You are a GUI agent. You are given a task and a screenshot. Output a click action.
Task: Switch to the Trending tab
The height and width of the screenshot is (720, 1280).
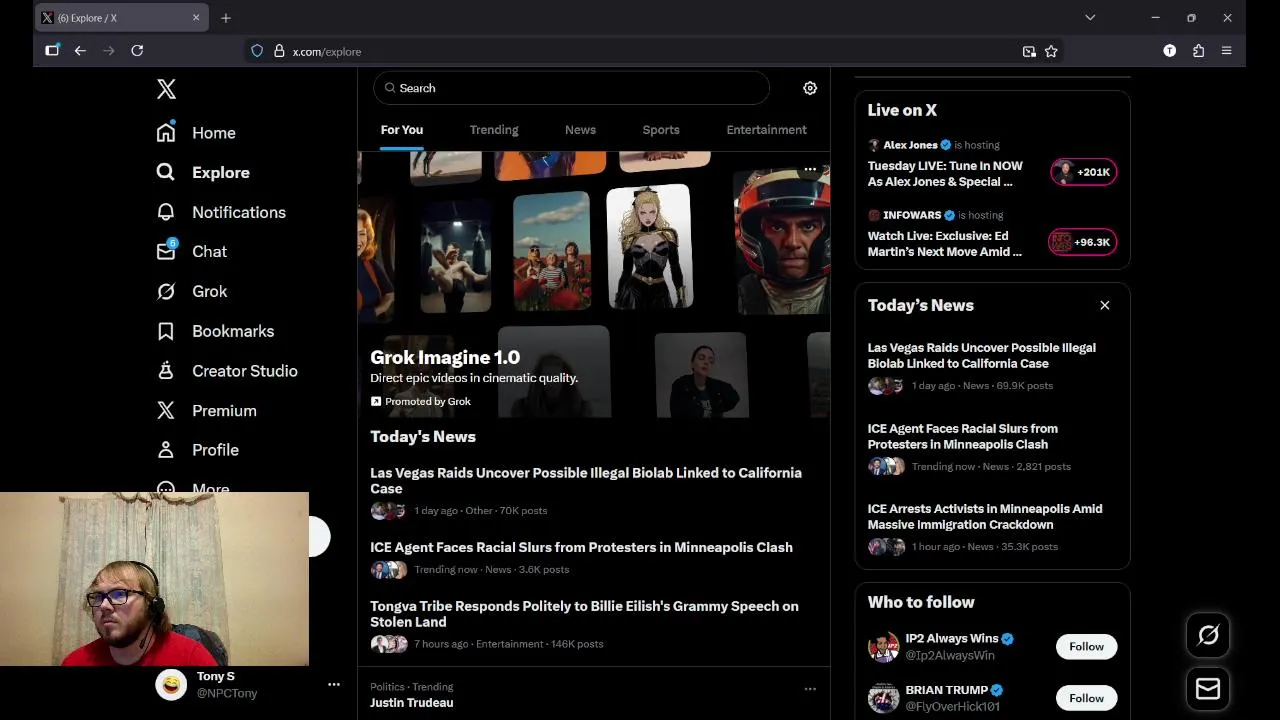[494, 130]
